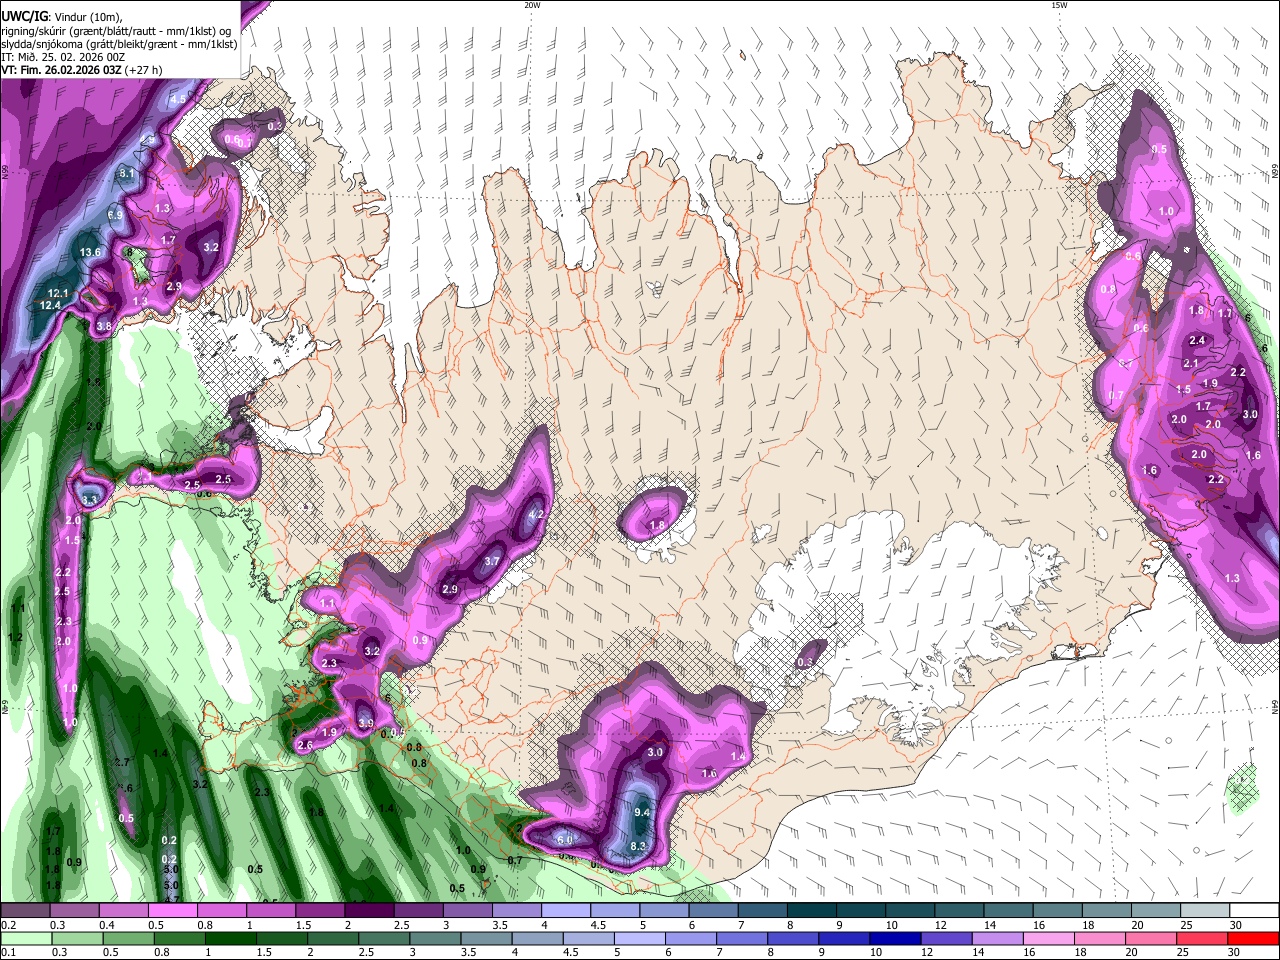Image resolution: width=1280 pixels, height=960 pixels.
Task: Click the UWC/IG Vindur (10m) title text
Action: 61,16
